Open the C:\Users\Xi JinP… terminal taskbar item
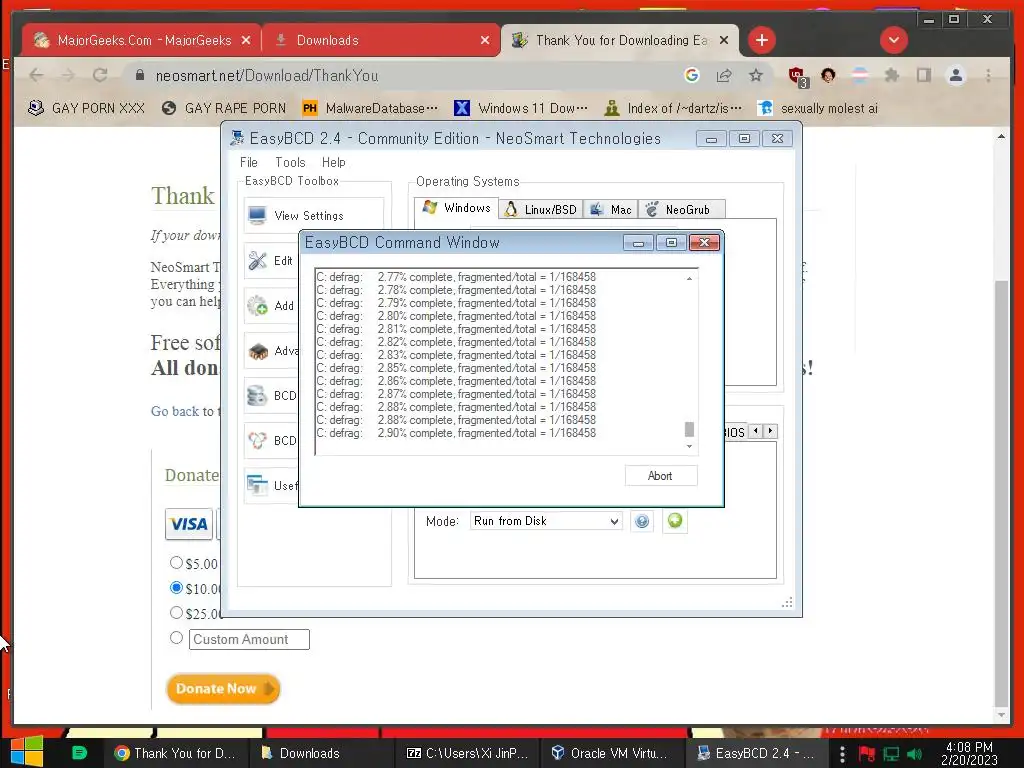 467,753
